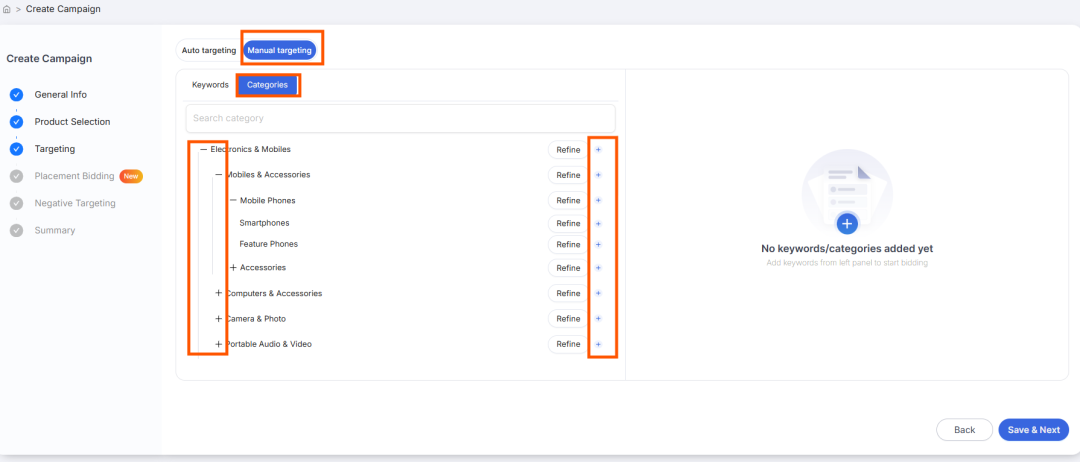This screenshot has width=1080, height=462.
Task: Collapse the Electronics & Mobiles tree node
Action: [204, 149]
